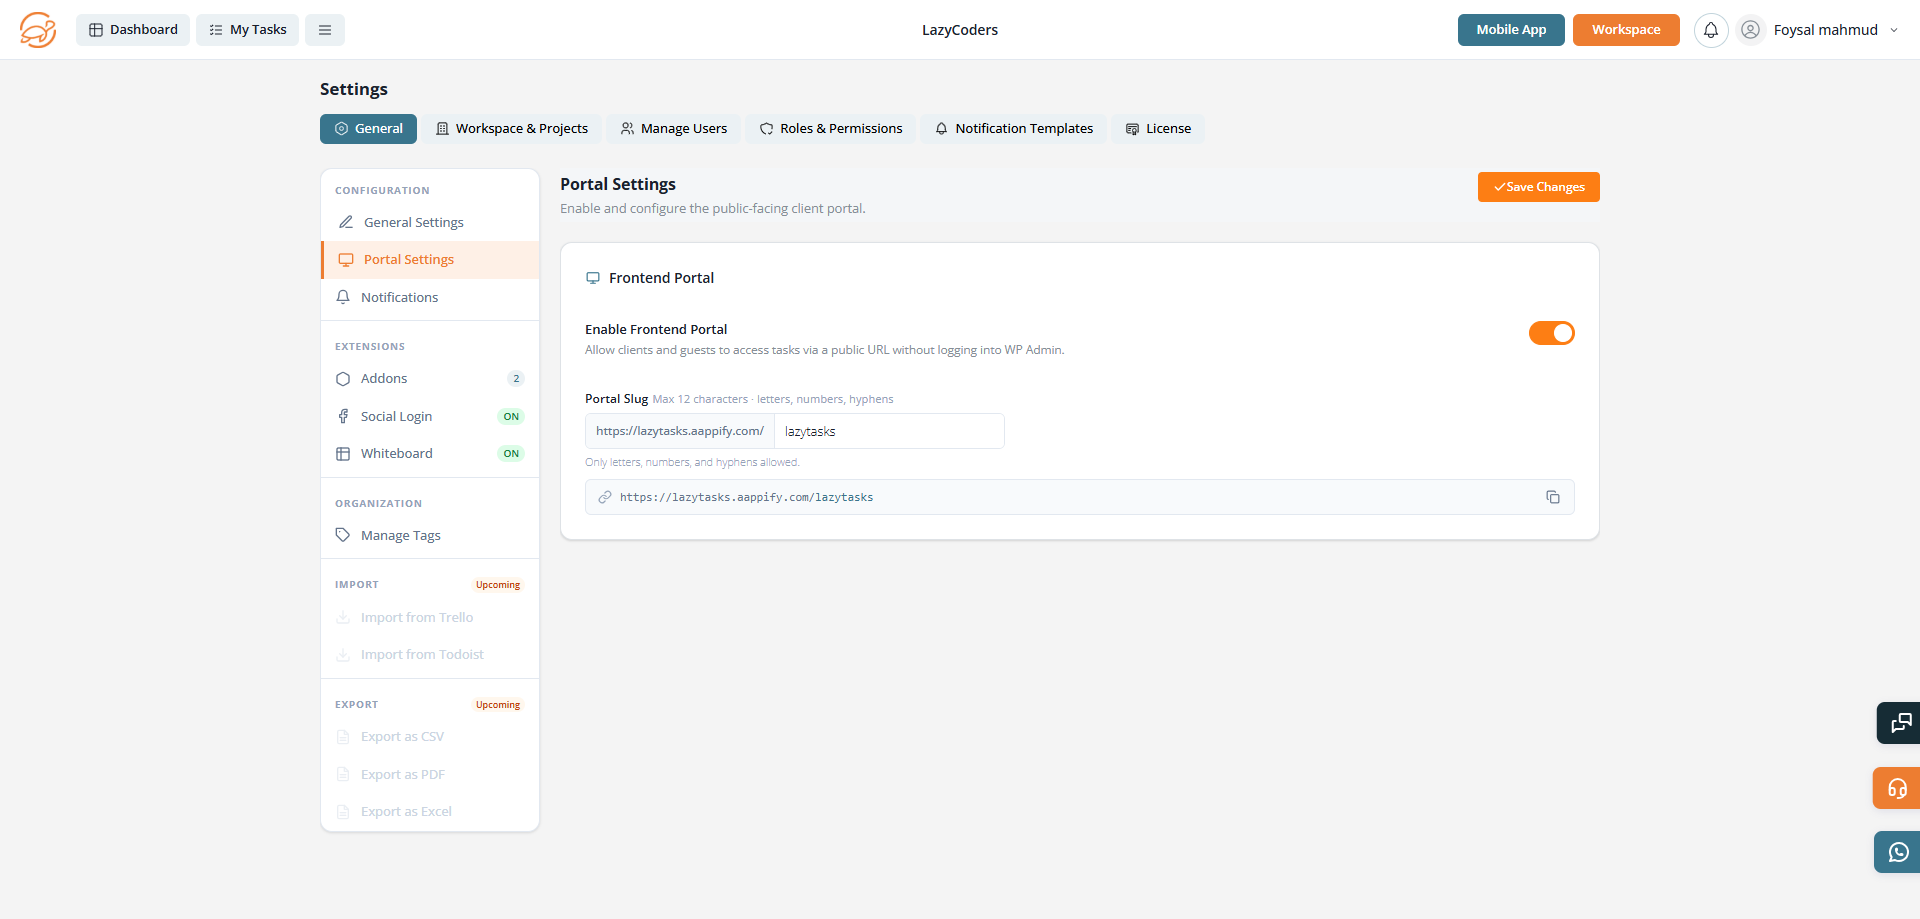Screen dimensions: 1920x919
Task: Click the LazyTasks logo icon
Action: (x=38, y=30)
